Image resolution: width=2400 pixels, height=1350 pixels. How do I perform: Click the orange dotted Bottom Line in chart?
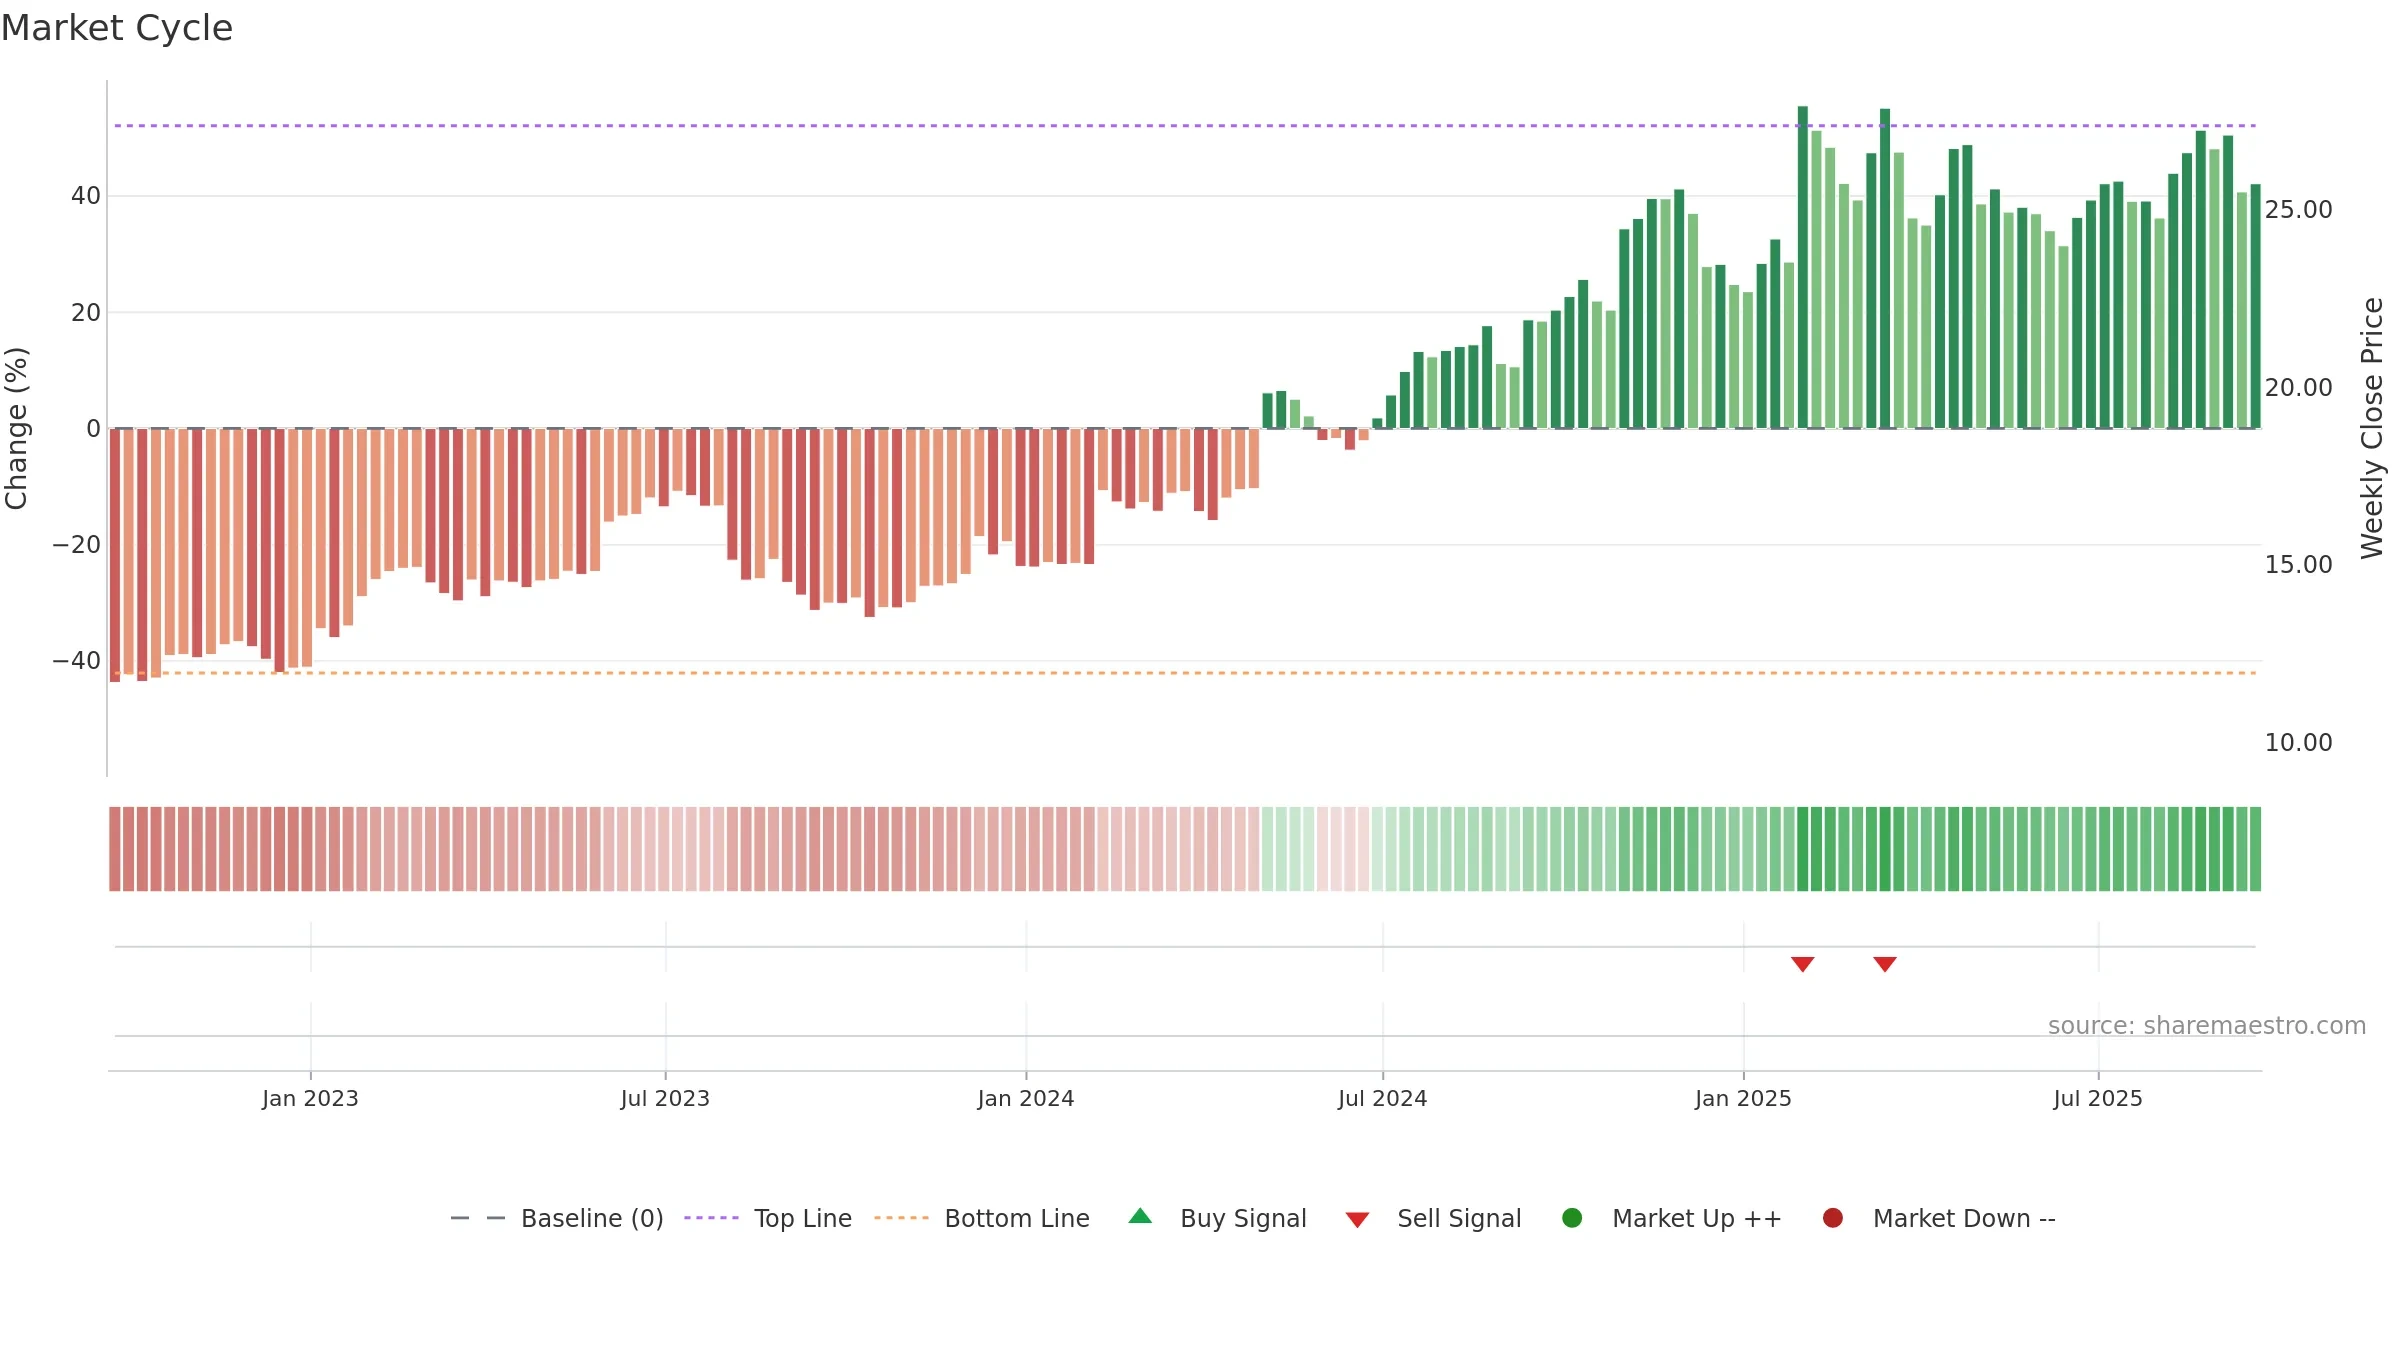click(x=1185, y=673)
